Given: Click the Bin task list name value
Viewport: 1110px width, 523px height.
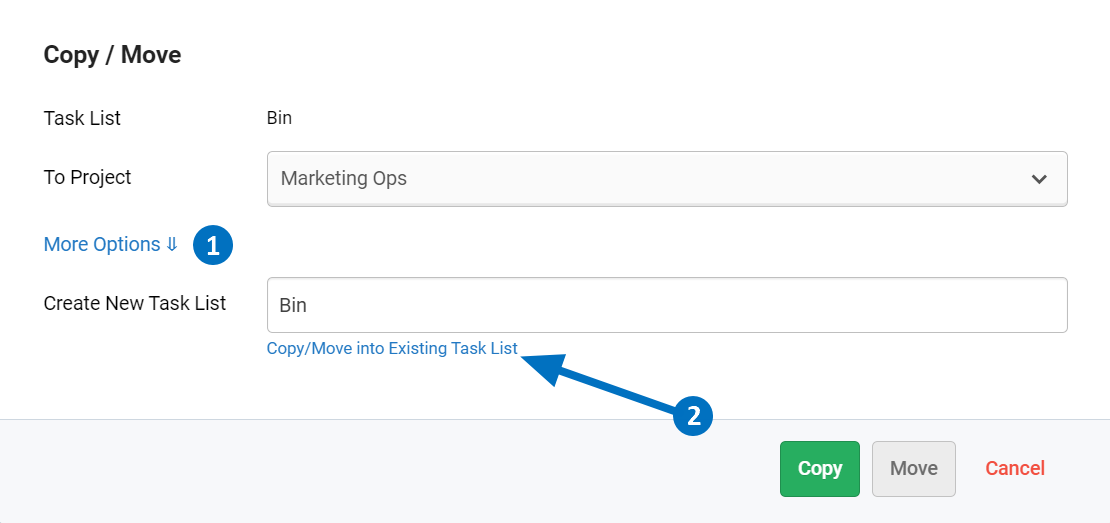Looking at the screenshot, I should coord(279,118).
